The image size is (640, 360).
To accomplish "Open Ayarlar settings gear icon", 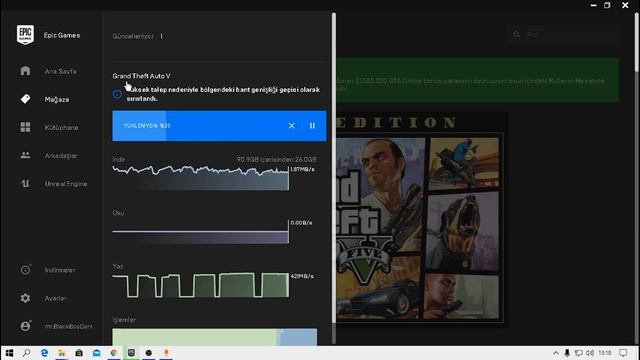I will click(25, 298).
